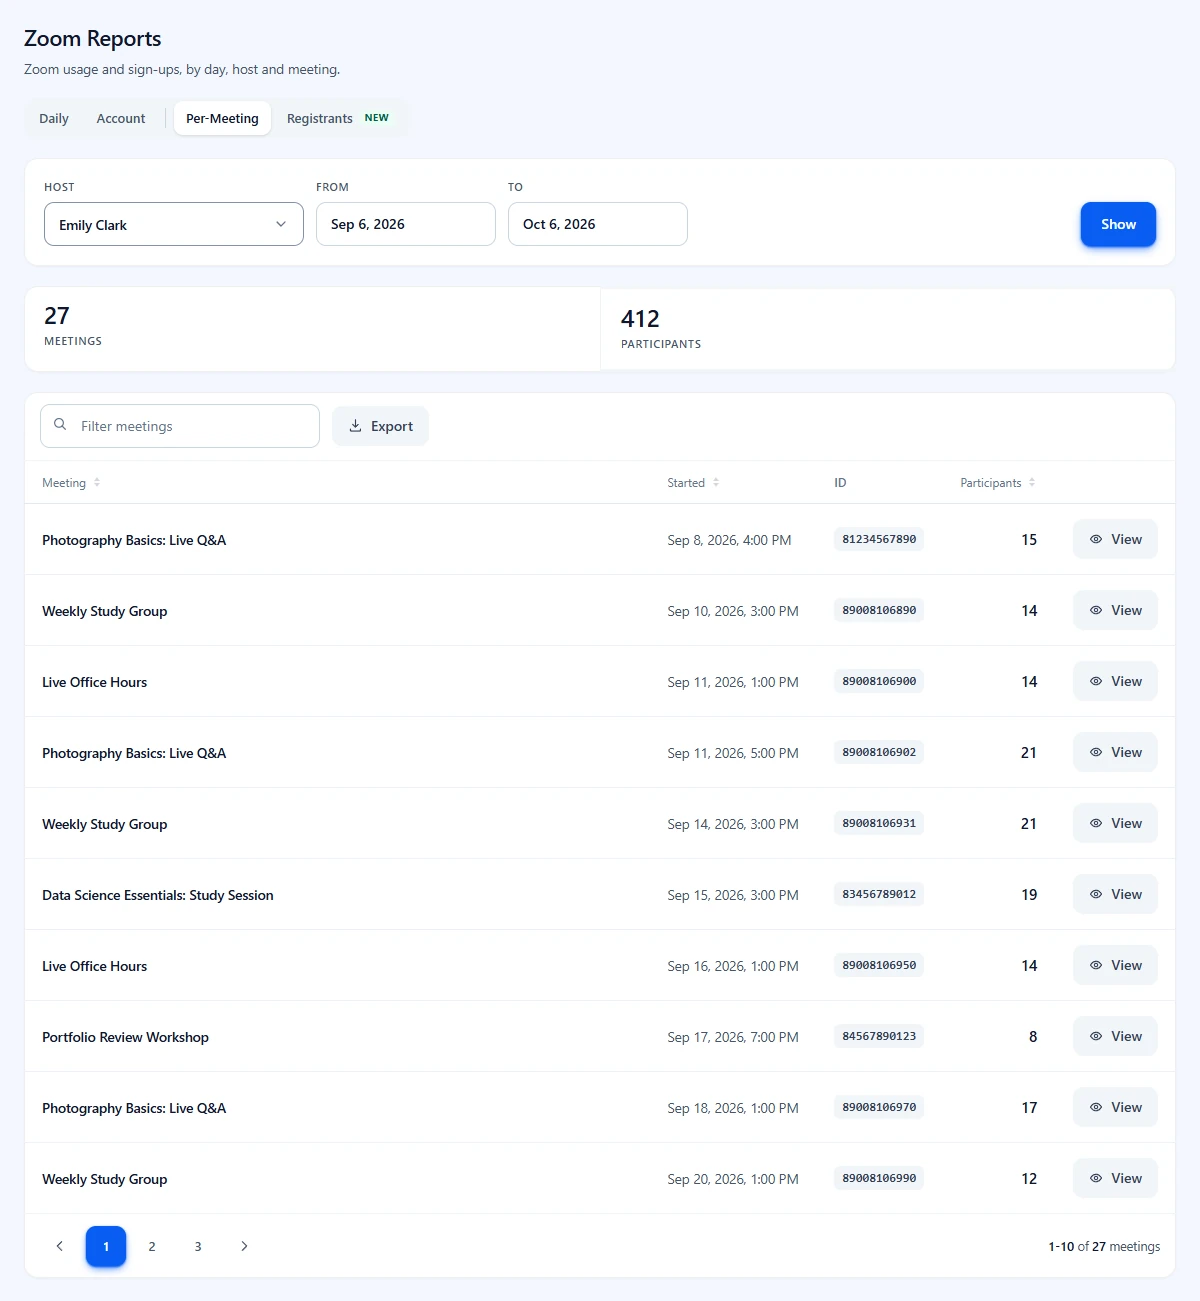This screenshot has height=1301, width=1200.
Task: Sort by Meeting column sort icon
Action: 97,483
